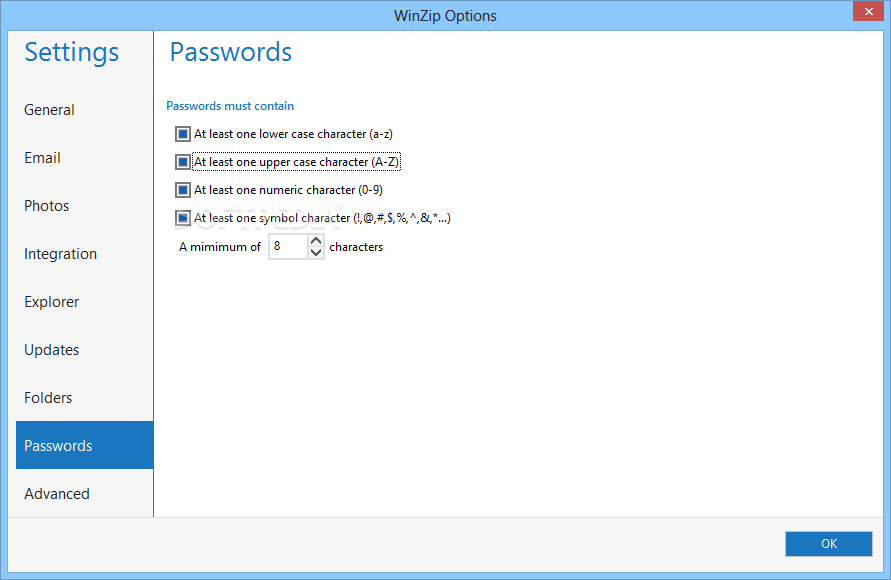891x580 pixels.
Task: Increase minimum characters with up arrow
Action: (x=316, y=240)
